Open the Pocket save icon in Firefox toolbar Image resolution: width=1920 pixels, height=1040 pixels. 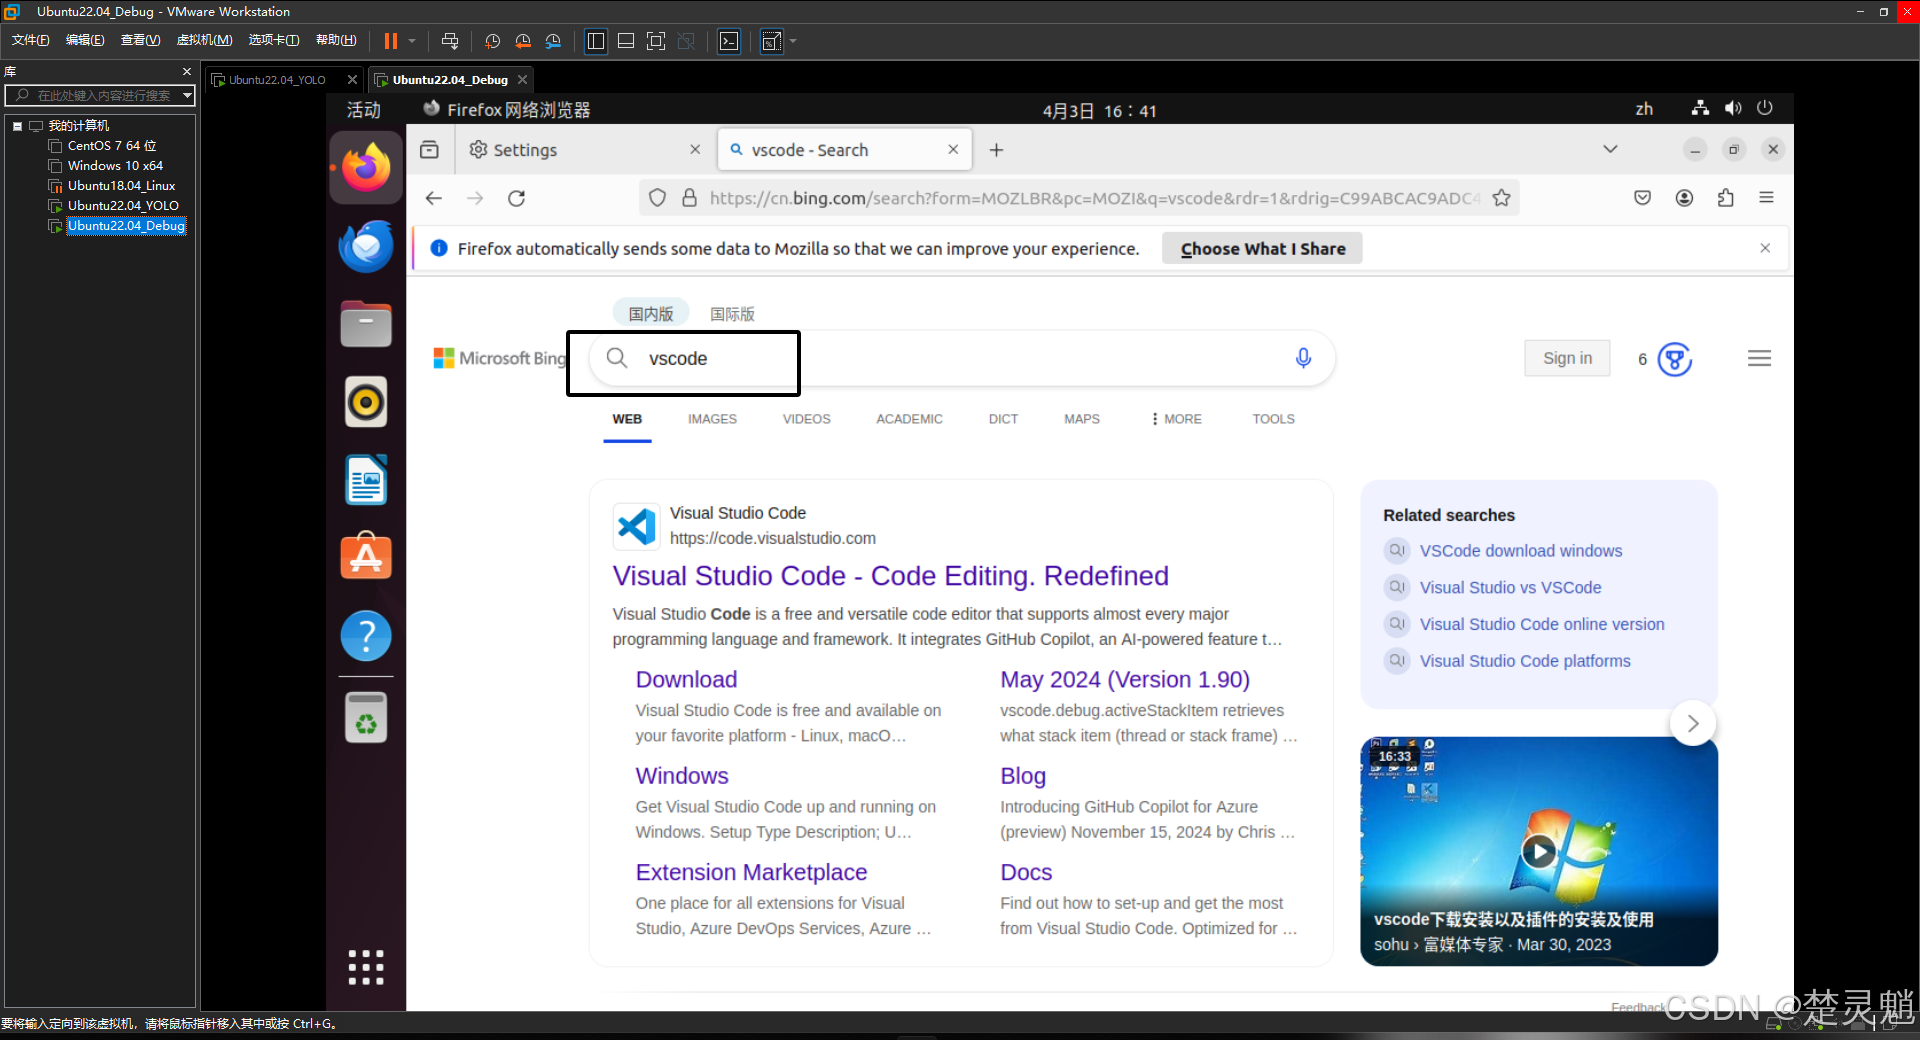pos(1642,198)
